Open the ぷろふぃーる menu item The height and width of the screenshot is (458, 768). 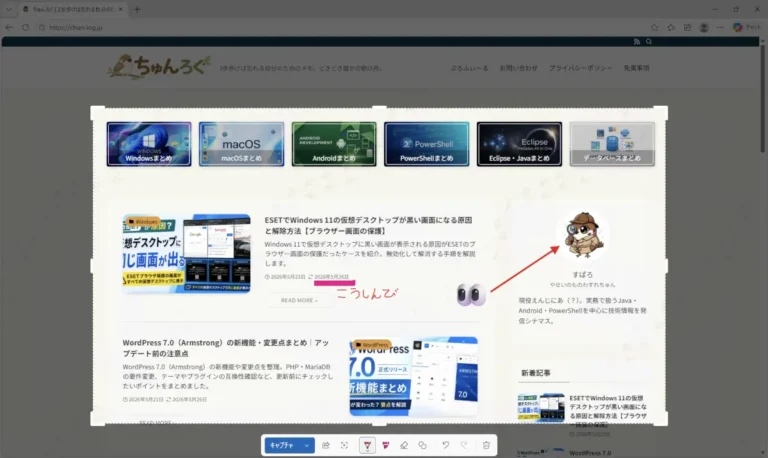pos(469,68)
